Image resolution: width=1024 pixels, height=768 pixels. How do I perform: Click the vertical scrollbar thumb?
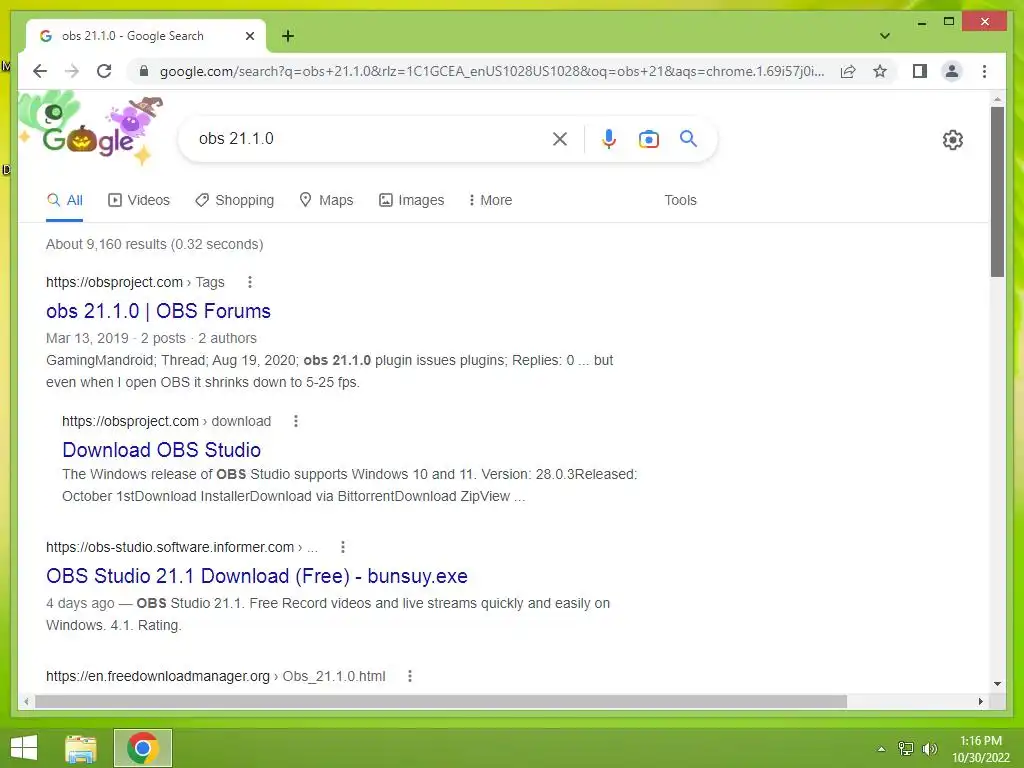click(x=997, y=191)
